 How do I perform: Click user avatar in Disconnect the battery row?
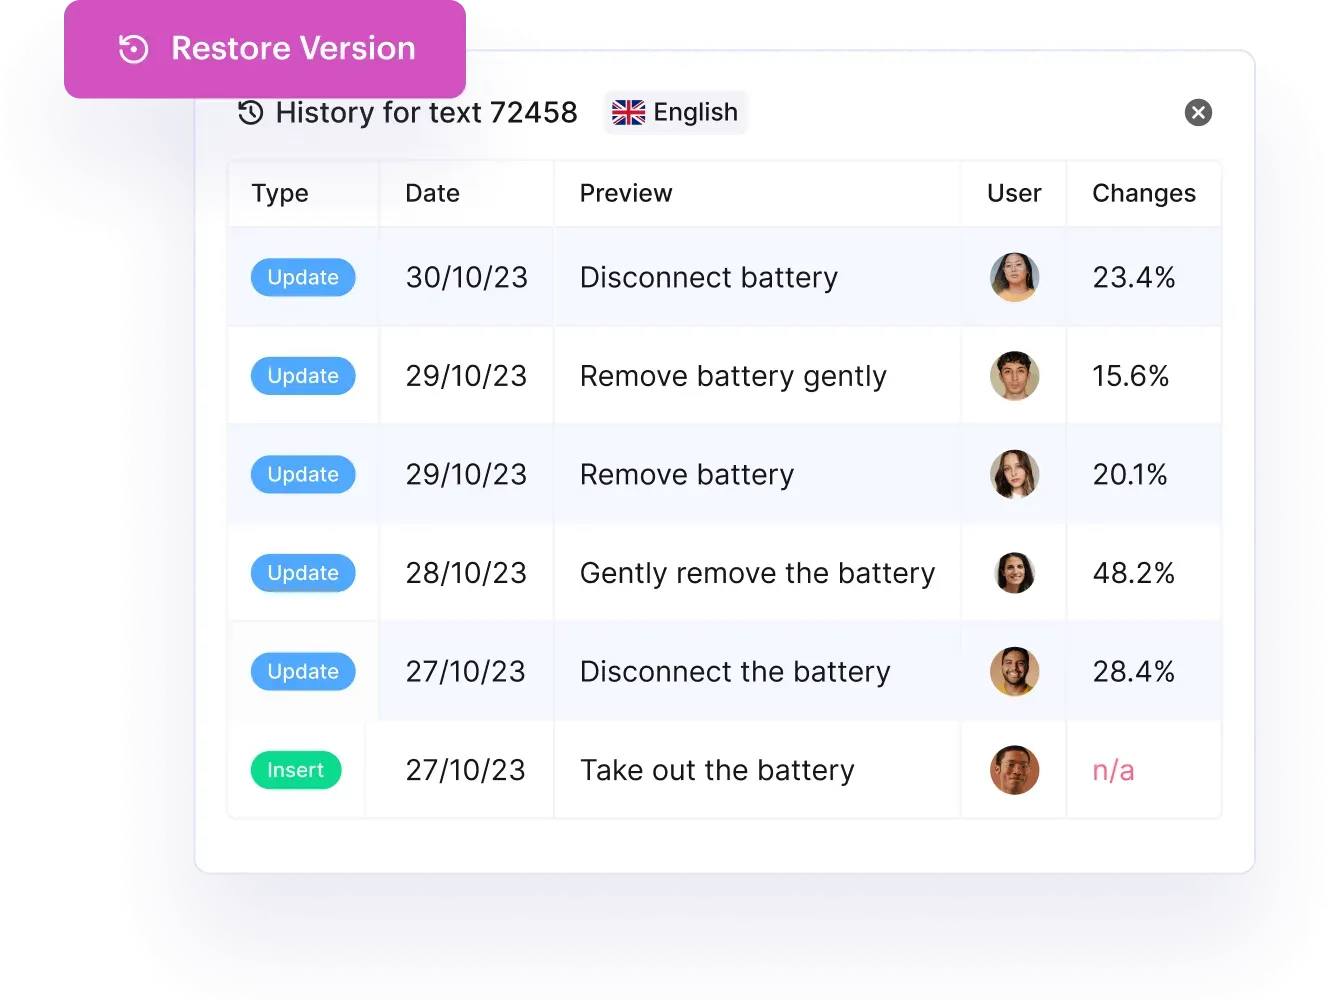tap(1014, 671)
